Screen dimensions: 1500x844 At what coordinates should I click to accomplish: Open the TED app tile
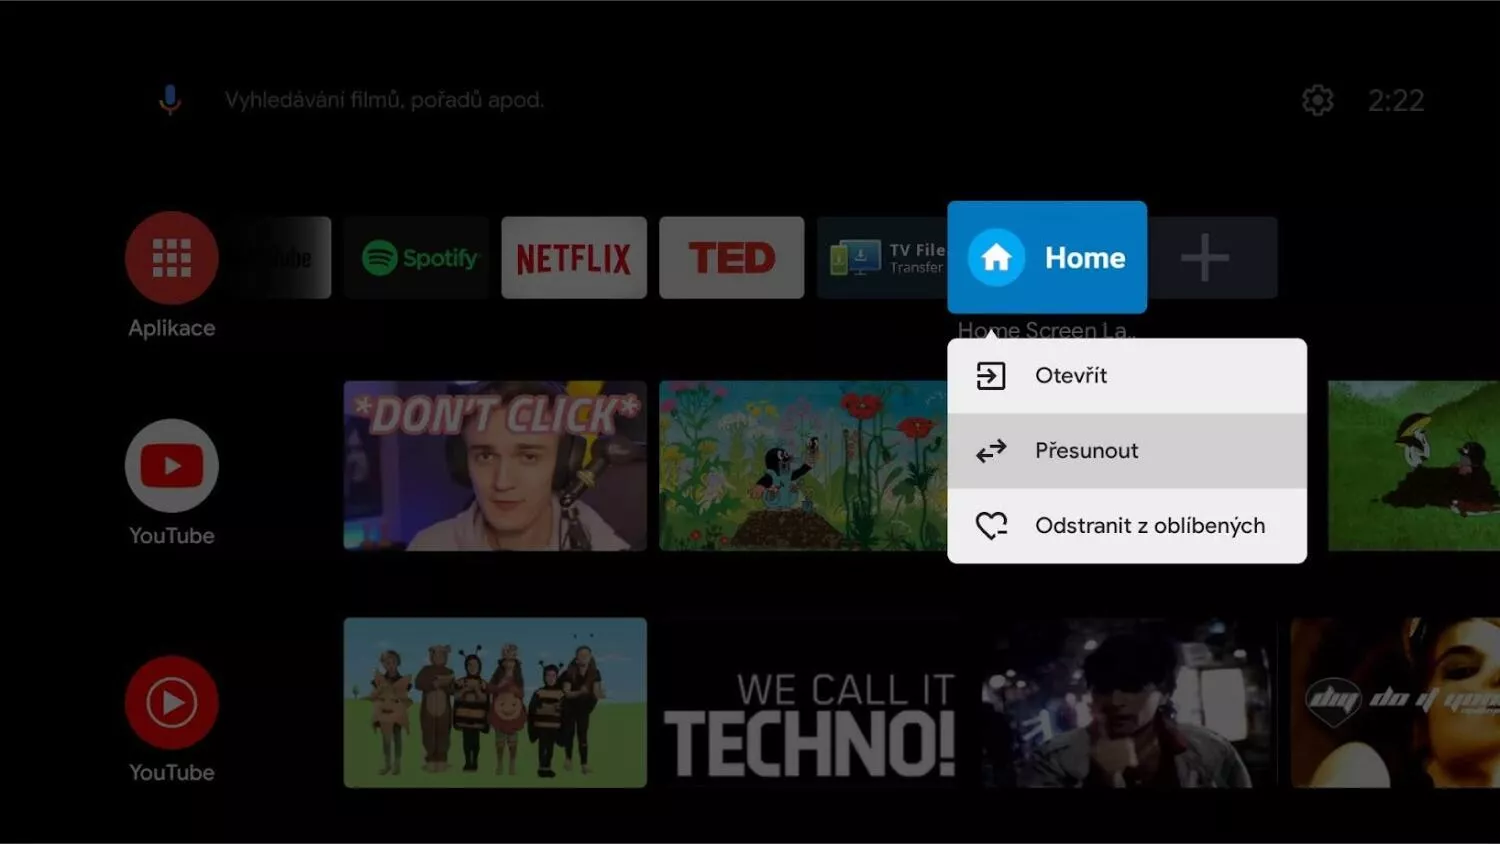(x=732, y=258)
